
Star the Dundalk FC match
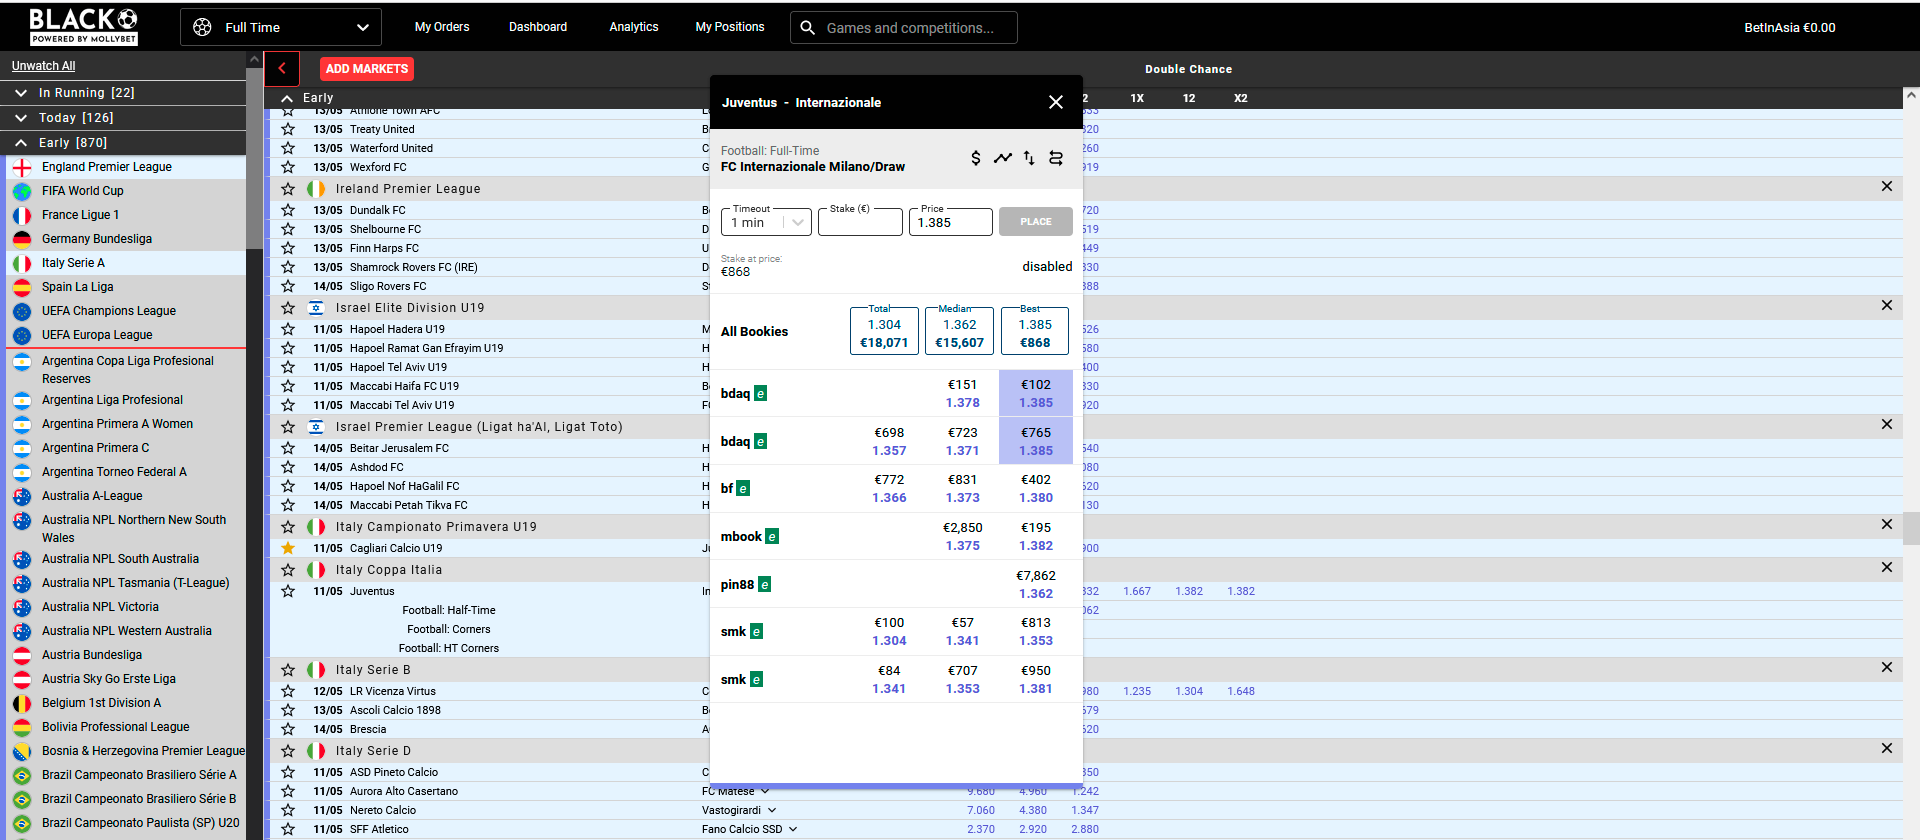[288, 210]
